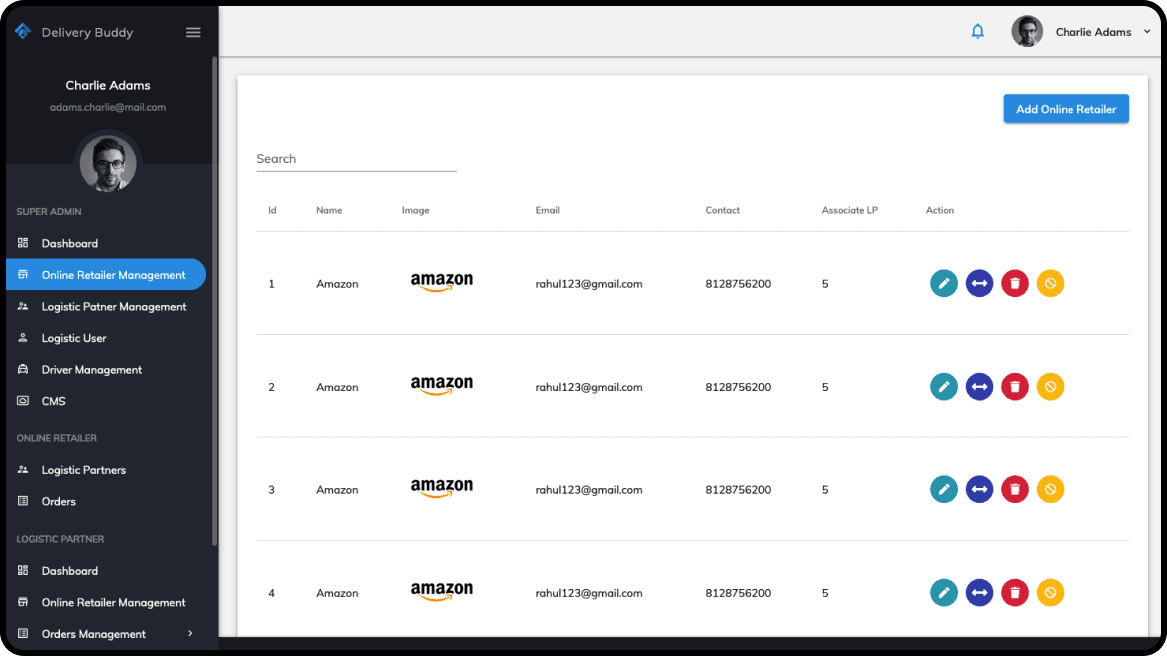Click the Id column header
The image size is (1167, 656).
click(272, 210)
